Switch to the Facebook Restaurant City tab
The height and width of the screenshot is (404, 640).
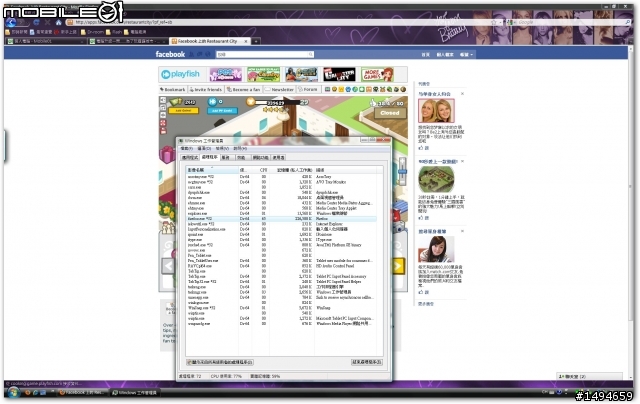[x=210, y=41]
